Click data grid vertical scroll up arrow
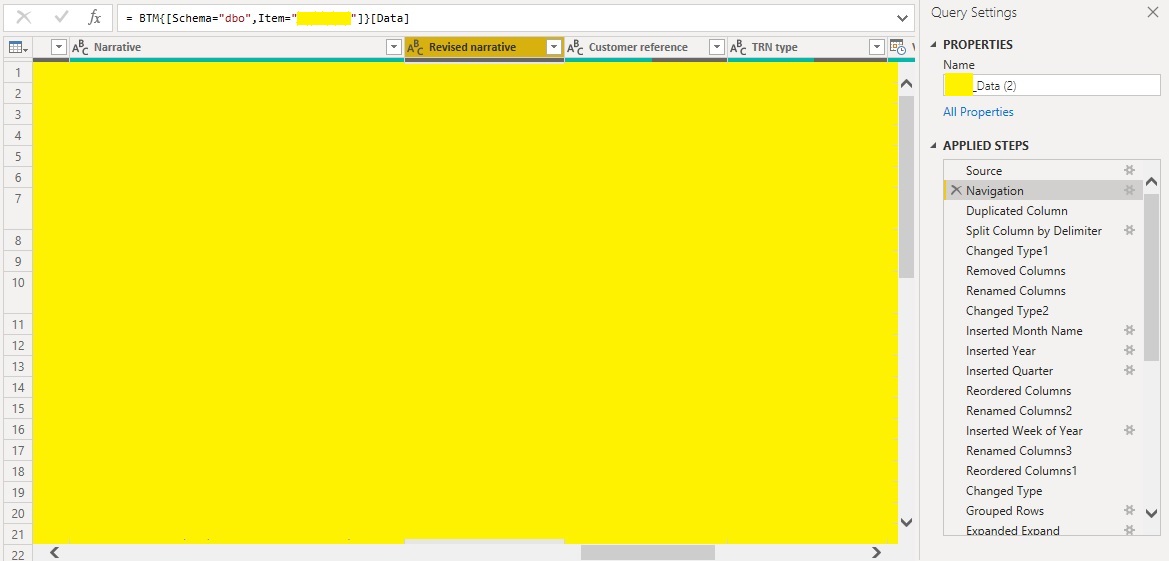This screenshot has width=1169, height=561. coord(907,84)
